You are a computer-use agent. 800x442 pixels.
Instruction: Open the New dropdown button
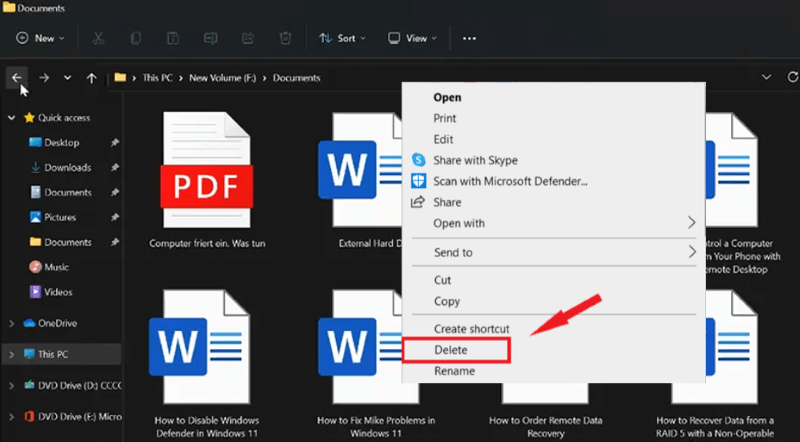(40, 38)
